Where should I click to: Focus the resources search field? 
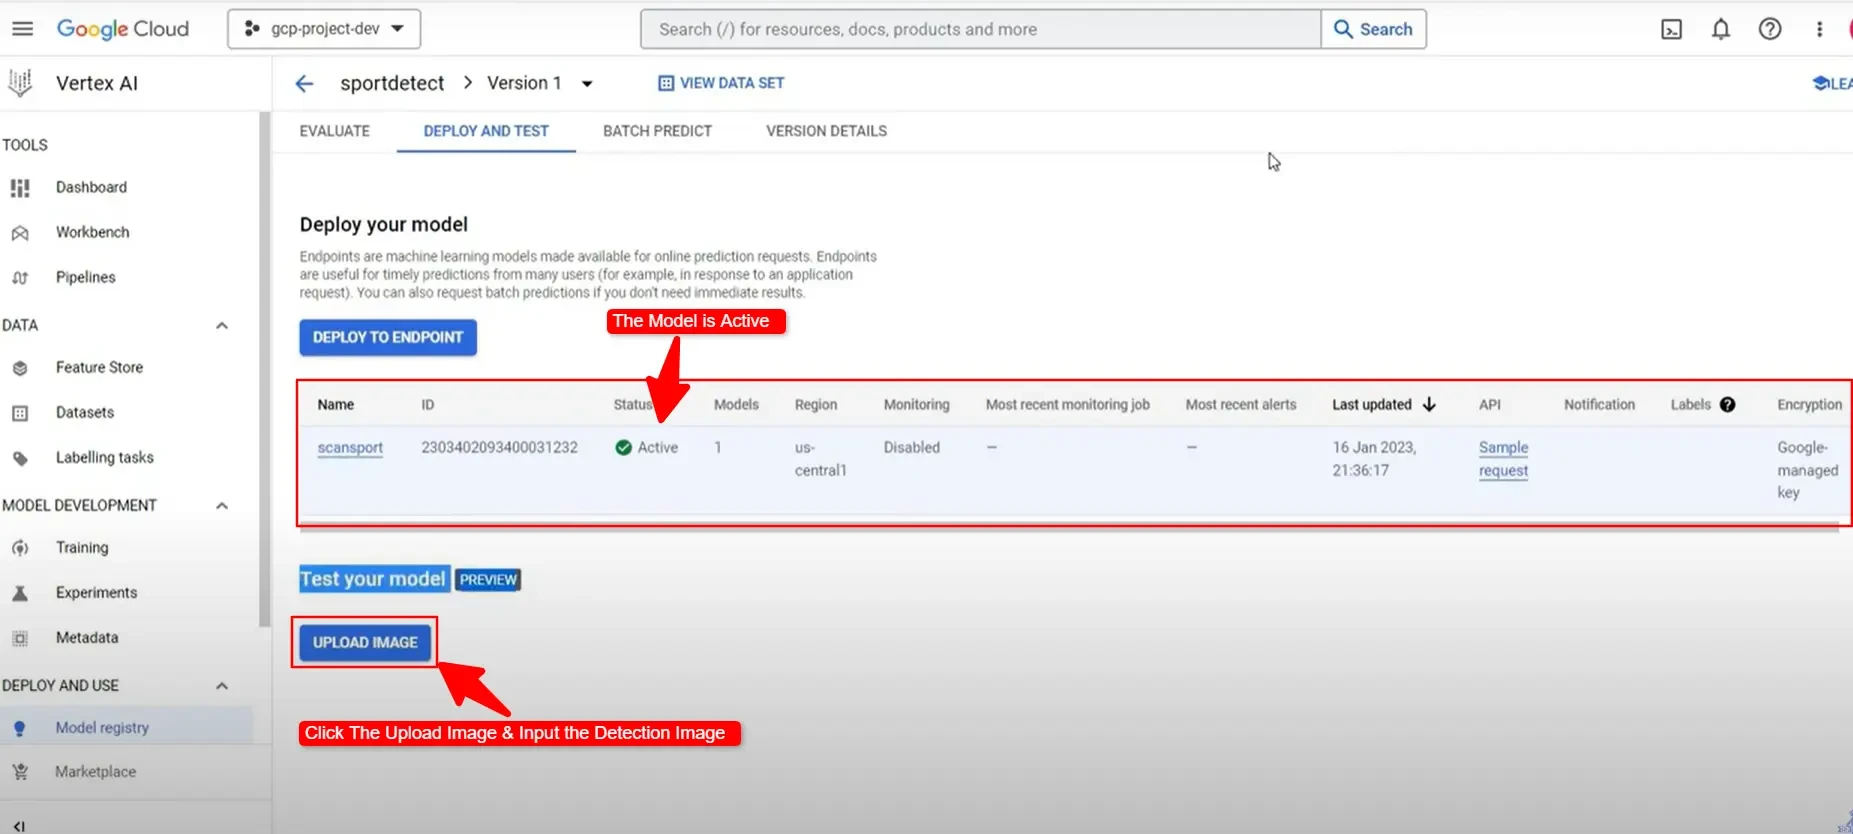click(x=980, y=29)
